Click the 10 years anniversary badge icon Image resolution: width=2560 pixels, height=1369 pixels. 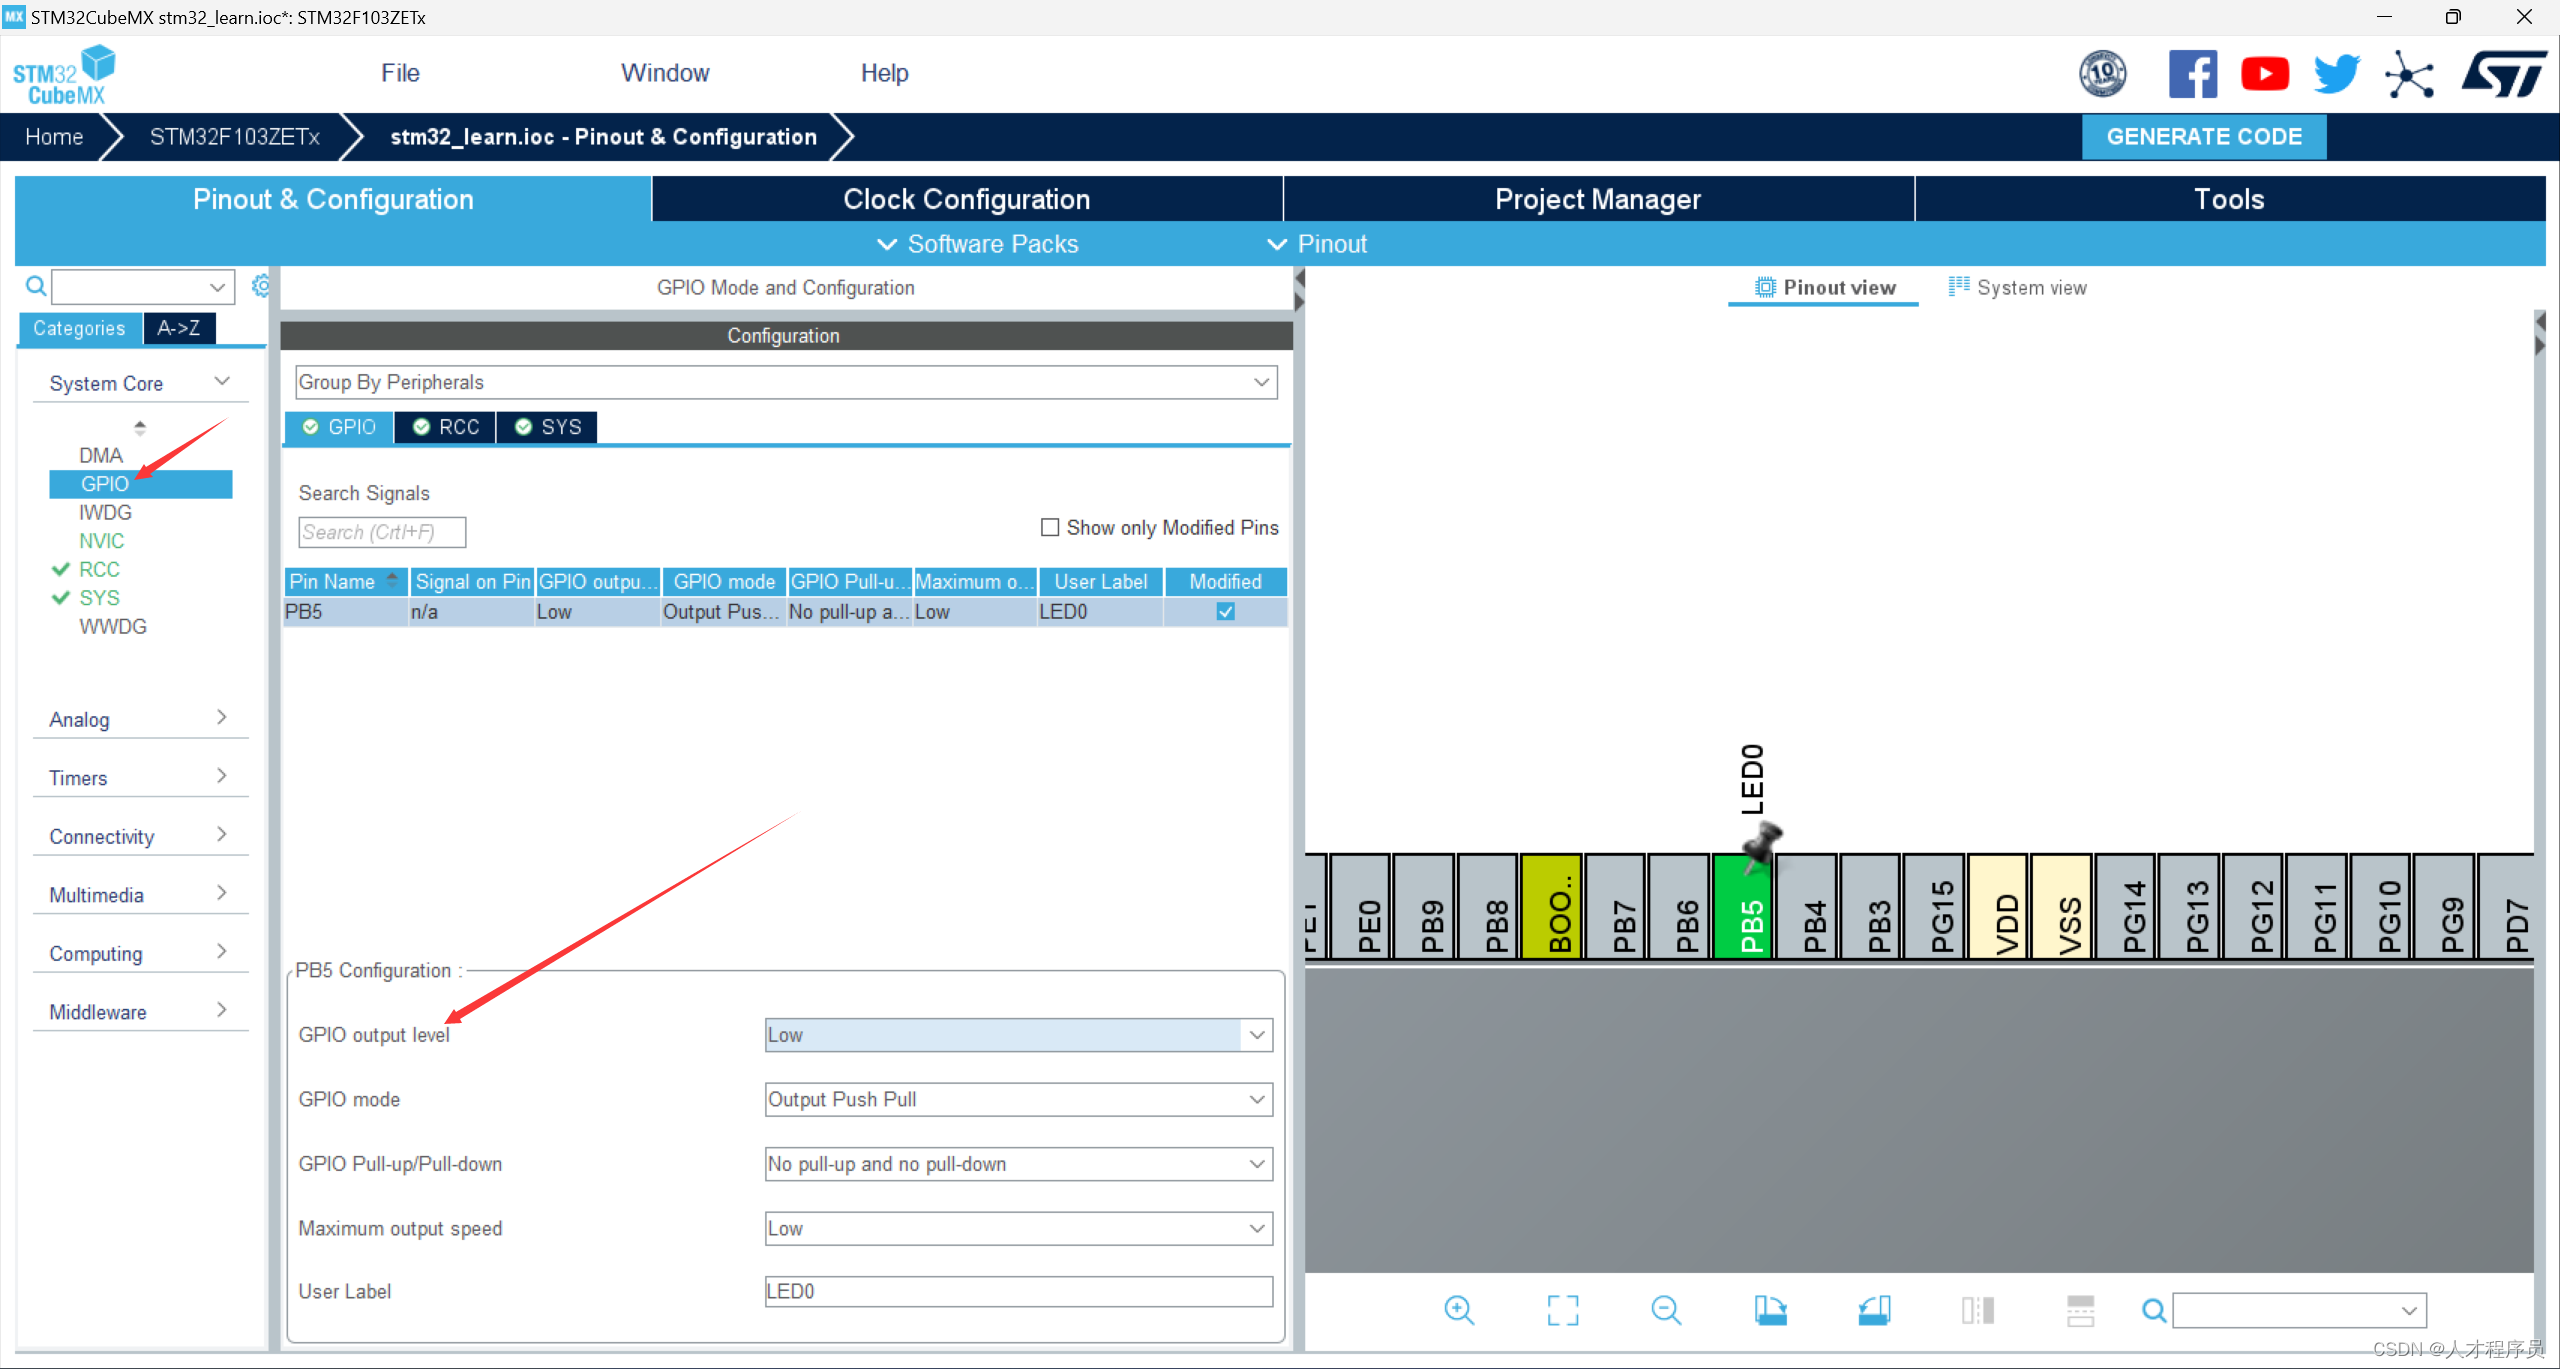point(2103,74)
